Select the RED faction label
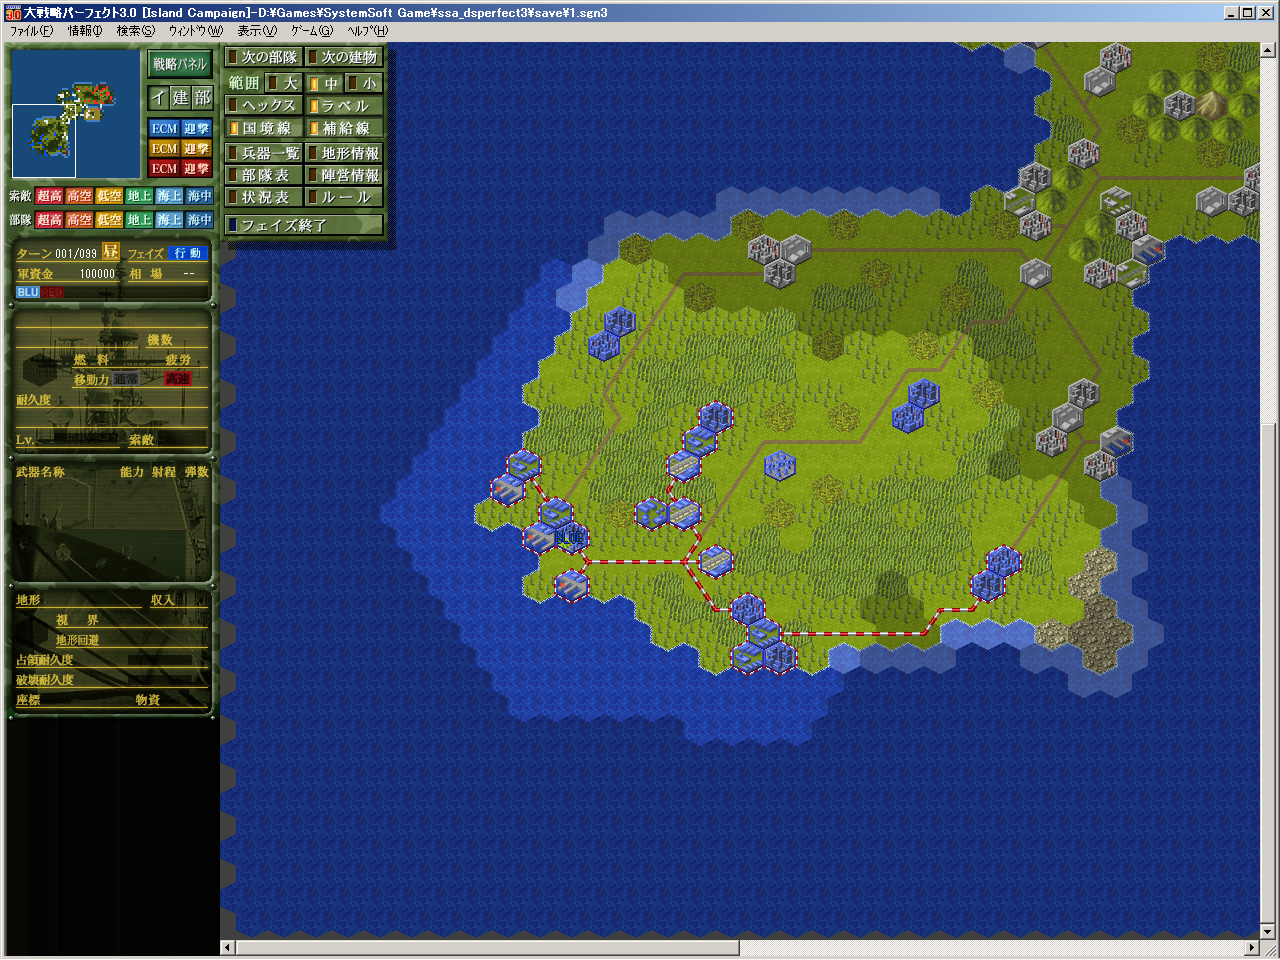Image resolution: width=1280 pixels, height=960 pixels. pyautogui.click(x=52, y=292)
